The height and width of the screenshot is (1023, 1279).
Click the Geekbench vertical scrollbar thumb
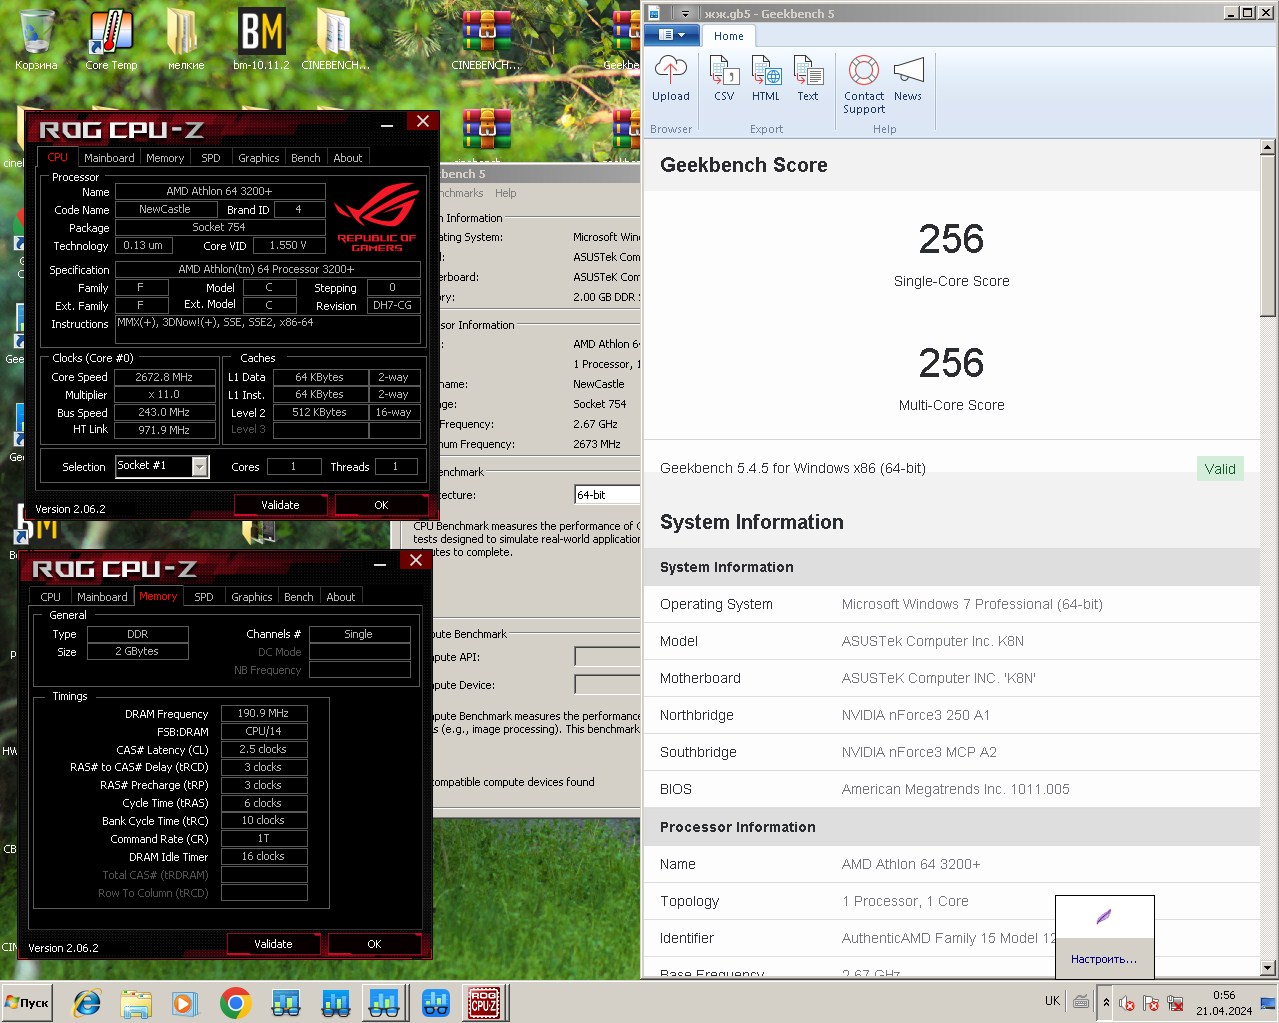(1268, 238)
